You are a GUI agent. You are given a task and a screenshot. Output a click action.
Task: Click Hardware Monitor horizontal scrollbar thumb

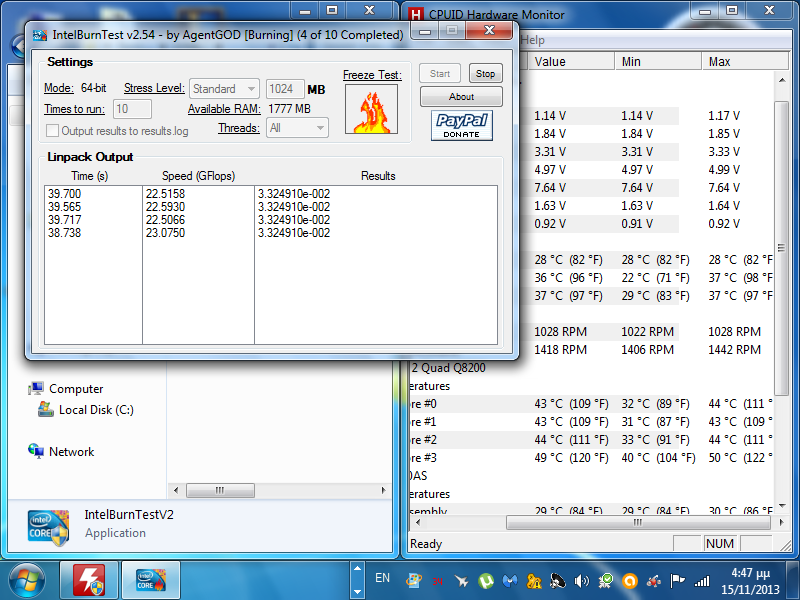(x=638, y=522)
